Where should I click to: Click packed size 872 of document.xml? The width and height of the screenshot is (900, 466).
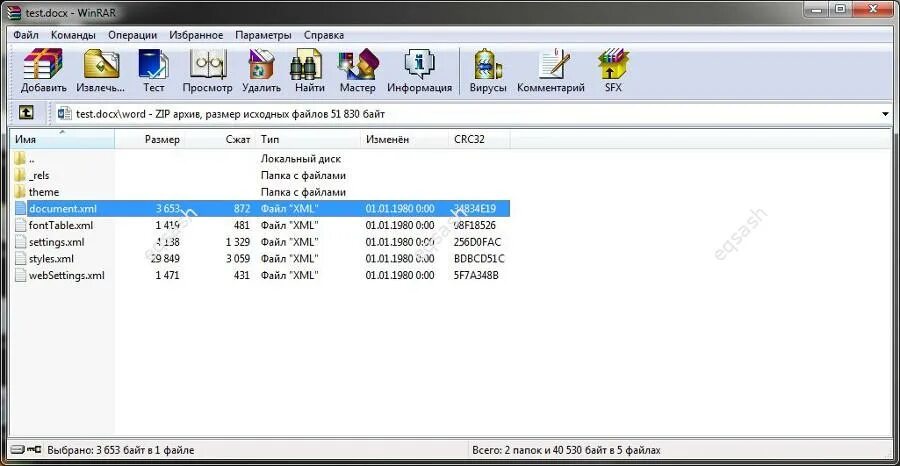pyautogui.click(x=242, y=208)
